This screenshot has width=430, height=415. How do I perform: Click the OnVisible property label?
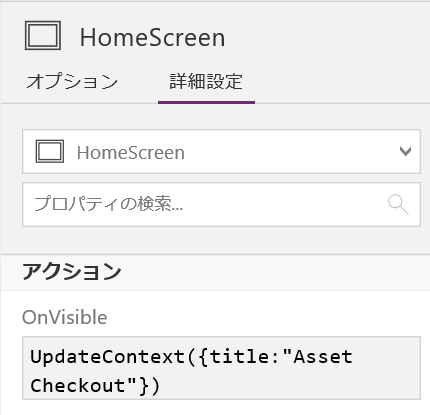pyautogui.click(x=65, y=317)
